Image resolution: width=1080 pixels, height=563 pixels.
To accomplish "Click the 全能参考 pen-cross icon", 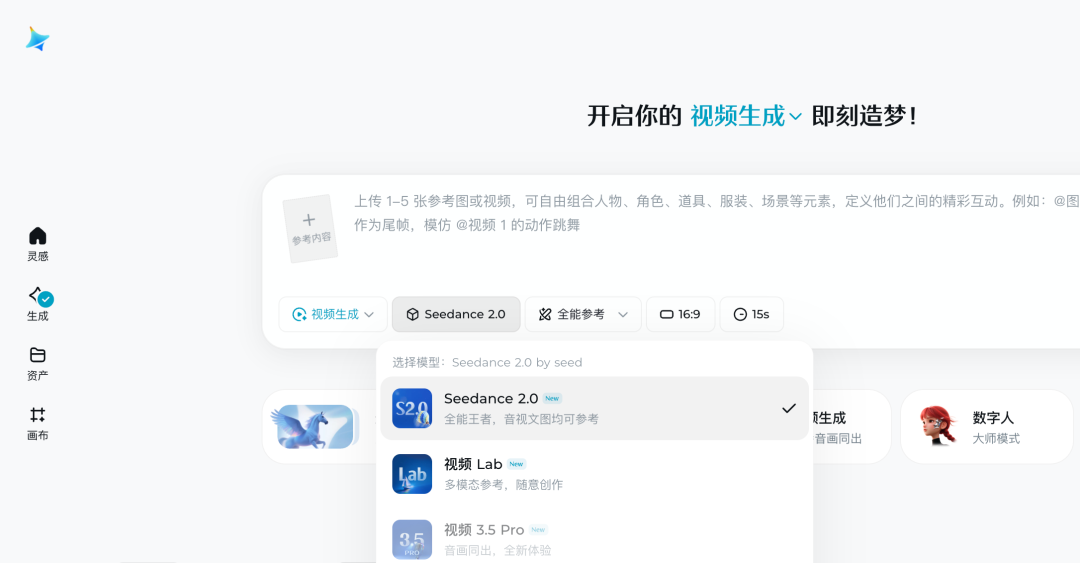I will tap(545, 314).
